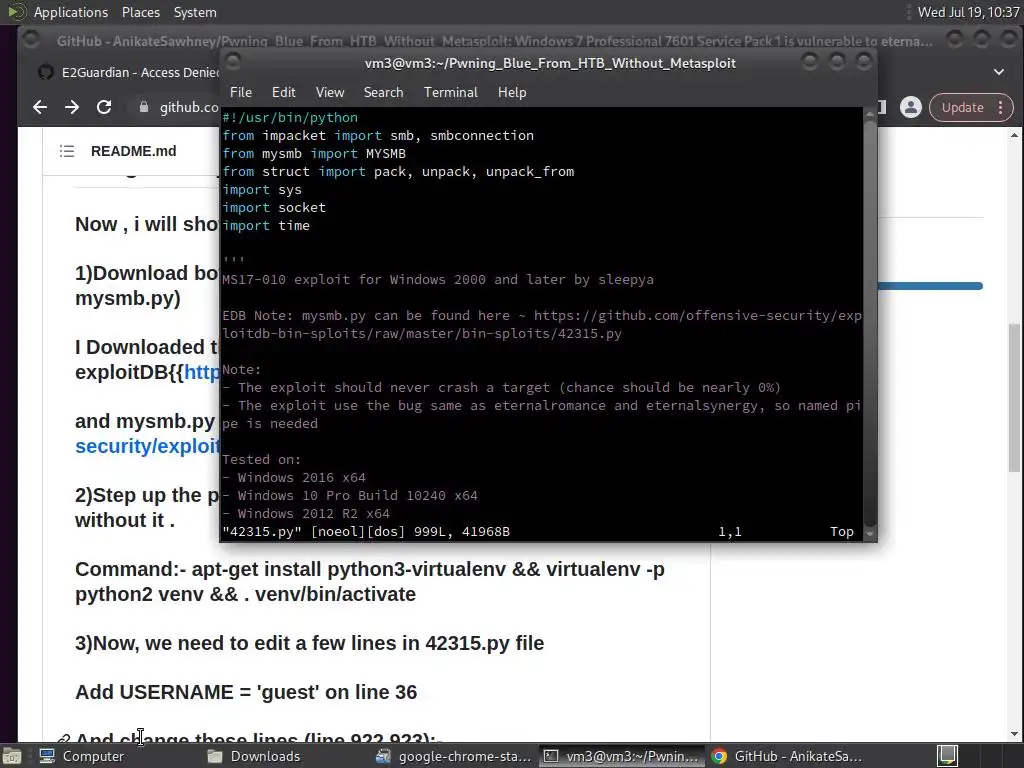Open the System menu in top panel
Viewport: 1024px width, 768px height.
[x=195, y=12]
